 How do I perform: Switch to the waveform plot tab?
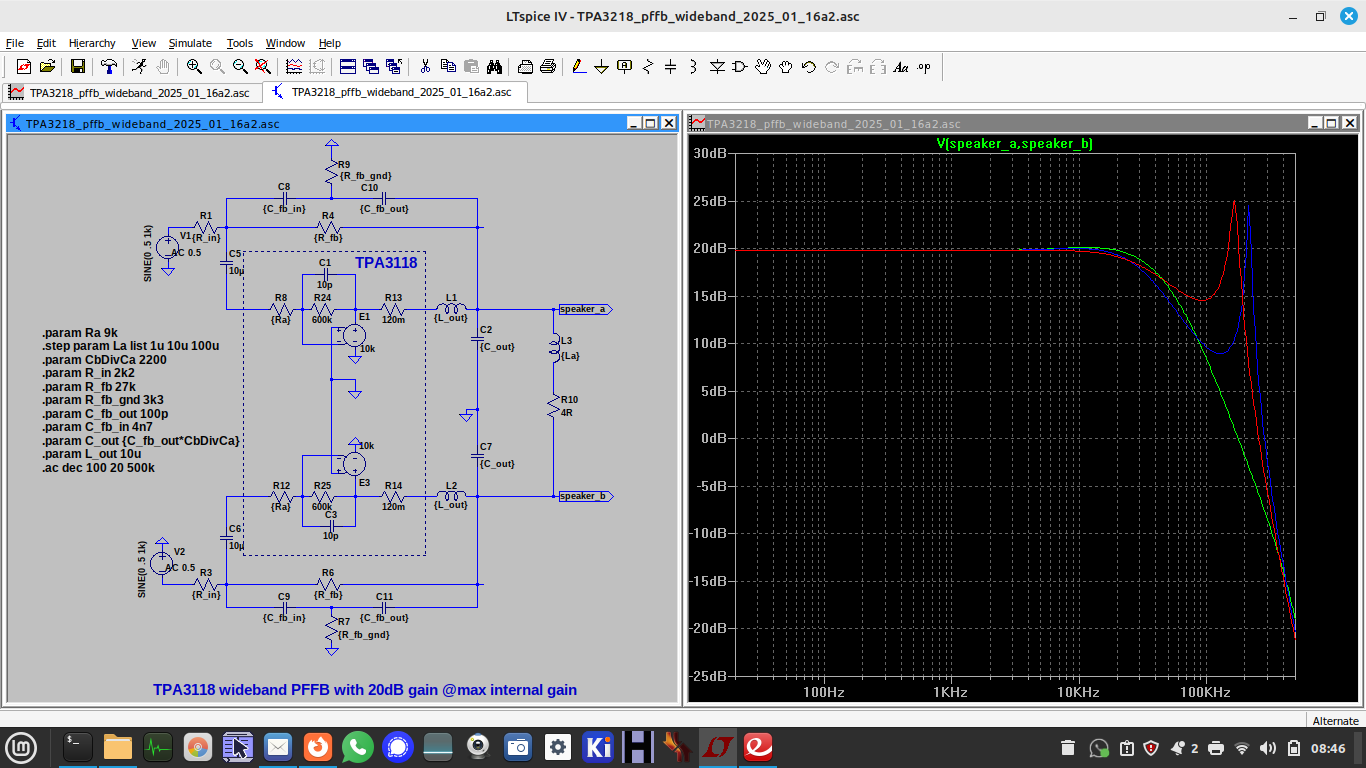coord(130,92)
